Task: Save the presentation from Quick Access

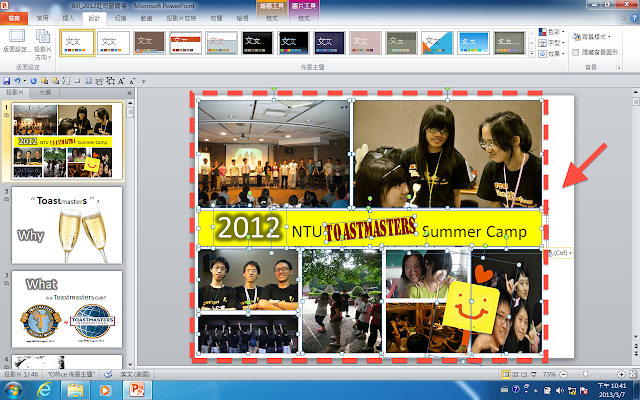Action: click(x=7, y=81)
